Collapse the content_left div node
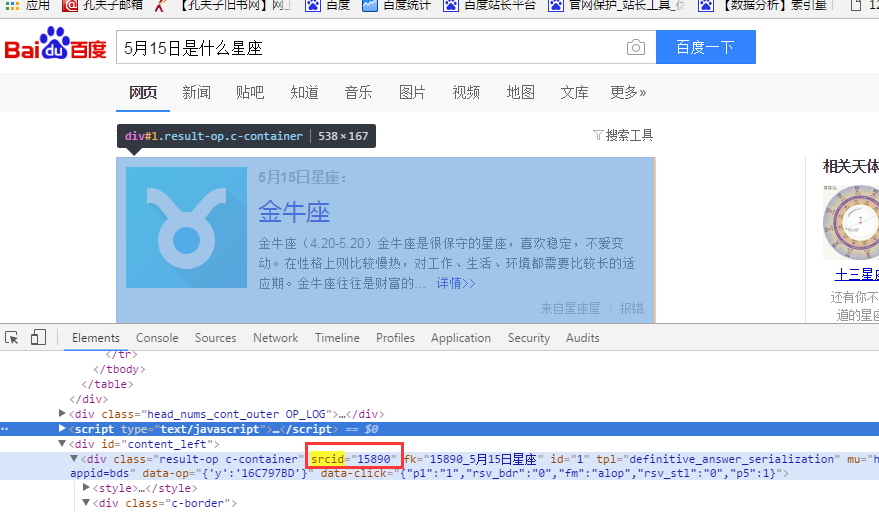The height and width of the screenshot is (512, 879). coord(63,443)
